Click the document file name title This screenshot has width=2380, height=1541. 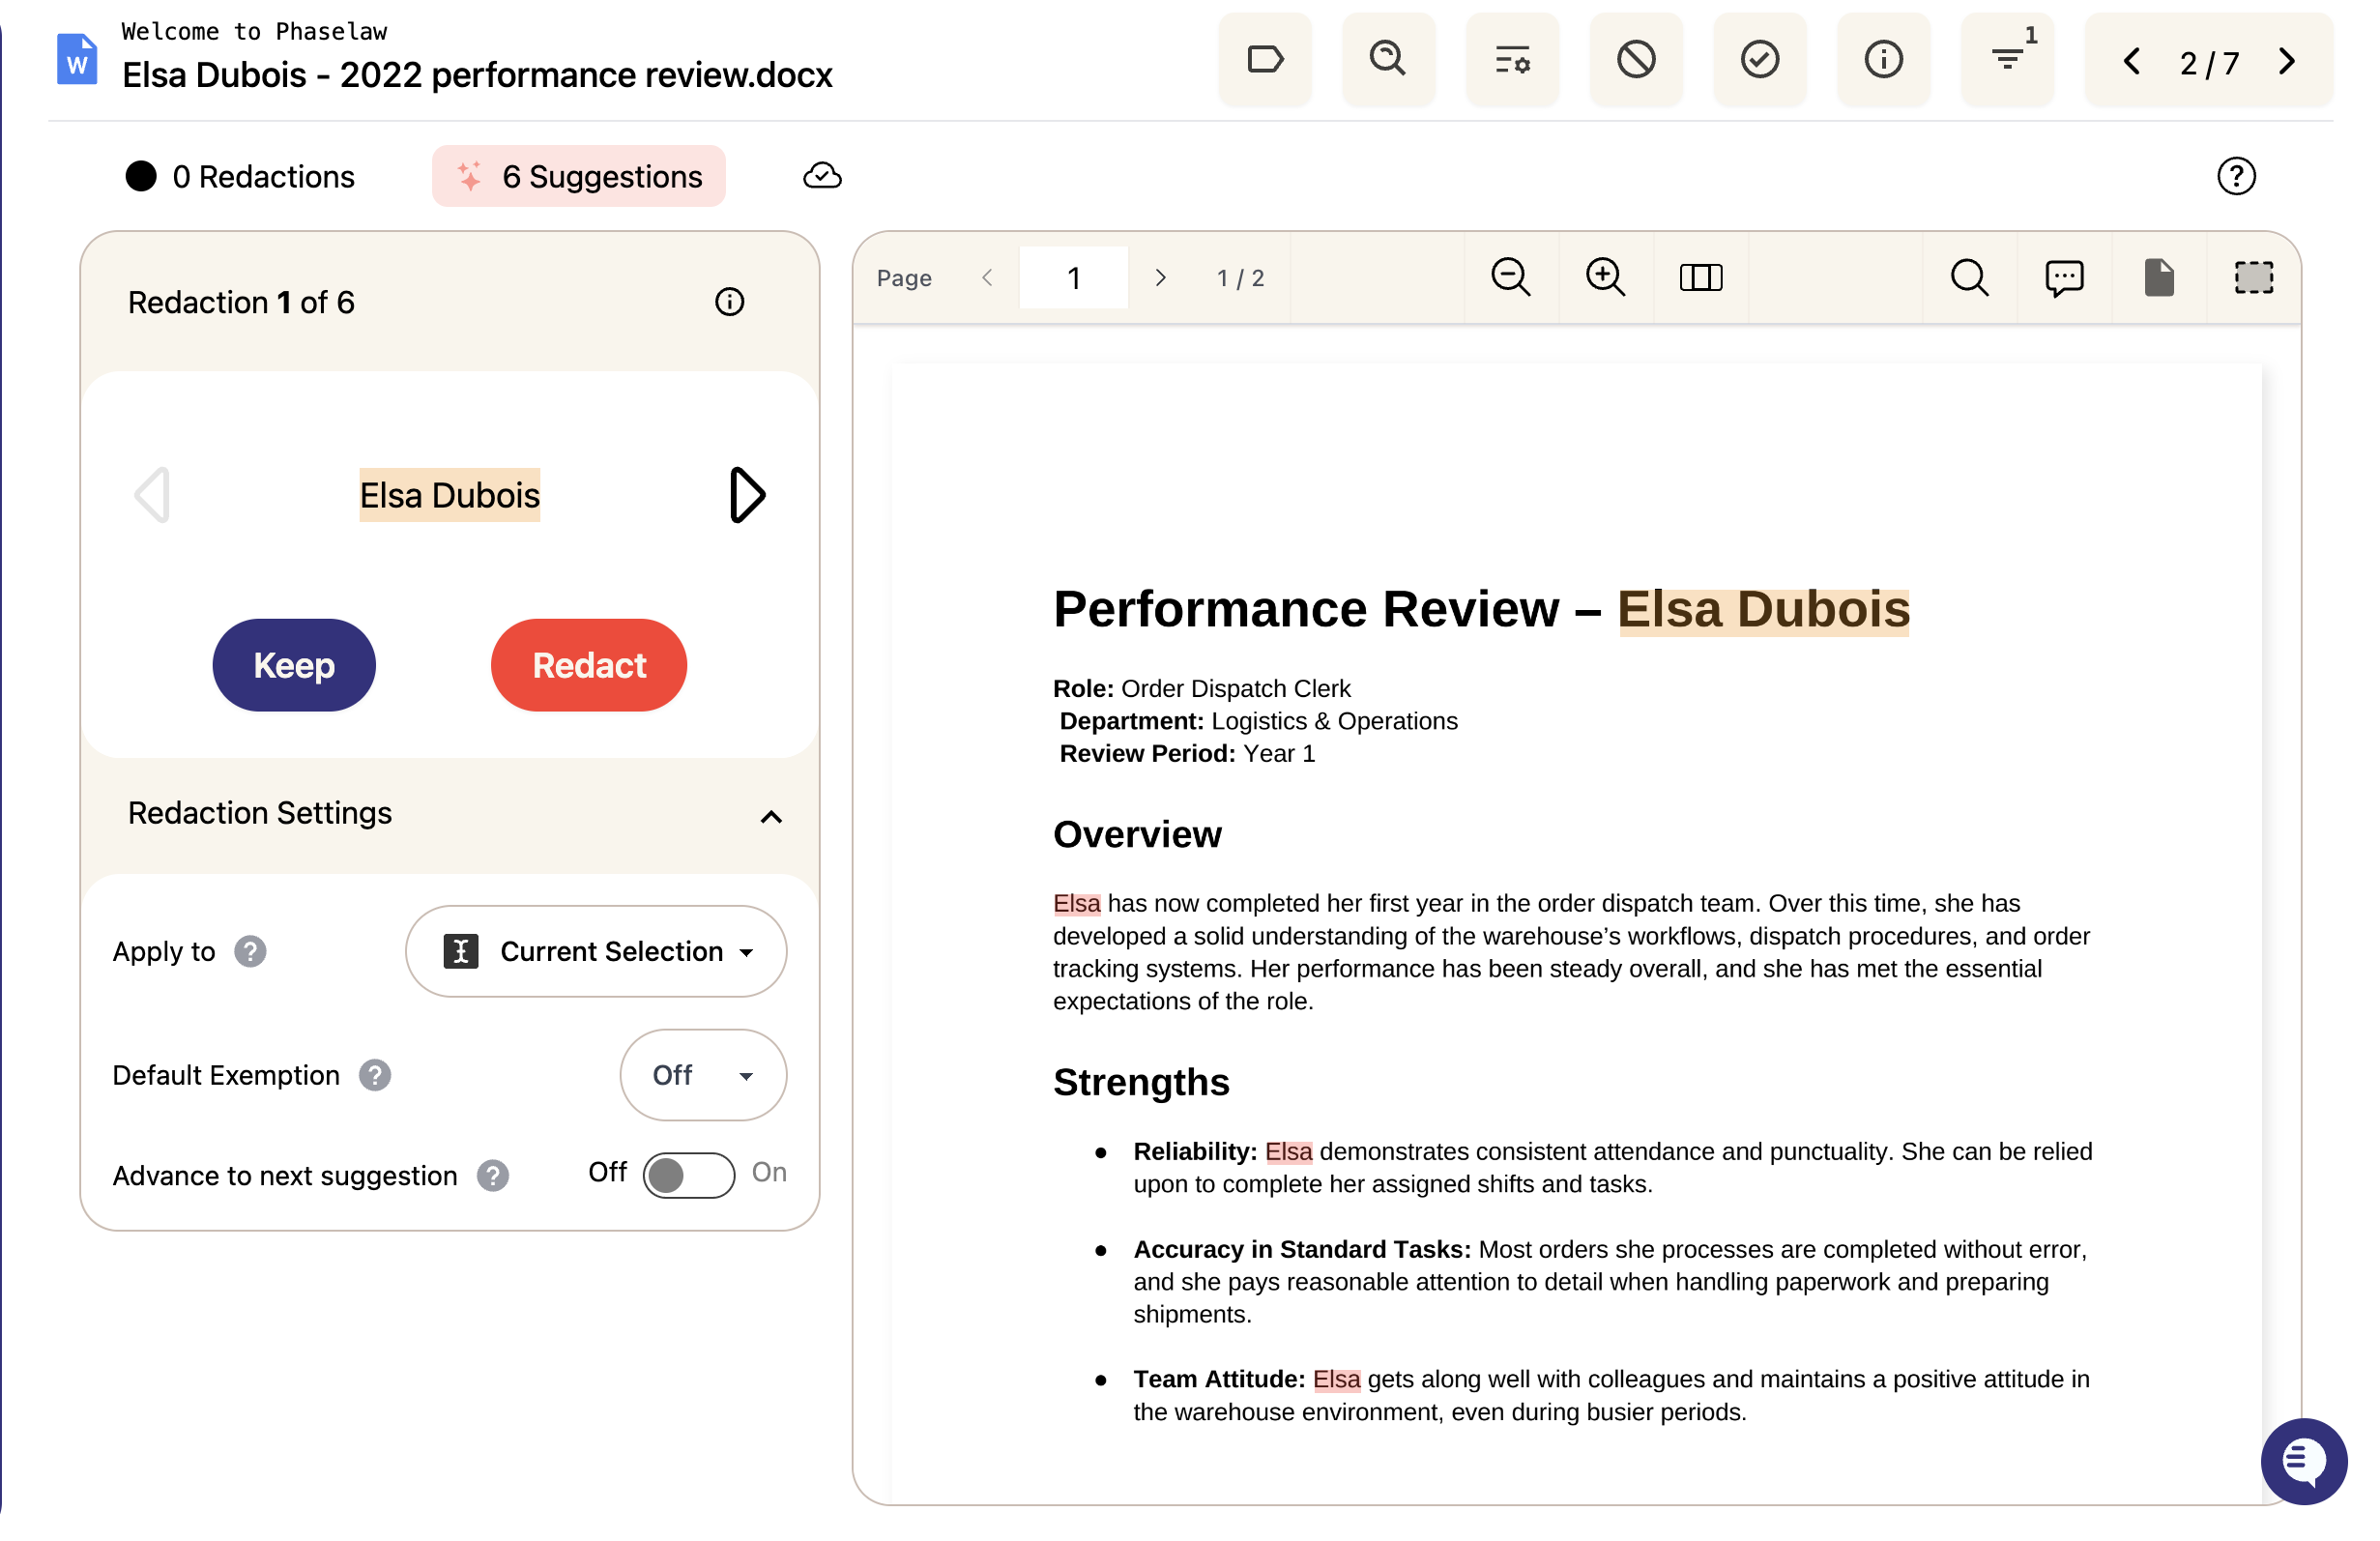[477, 75]
